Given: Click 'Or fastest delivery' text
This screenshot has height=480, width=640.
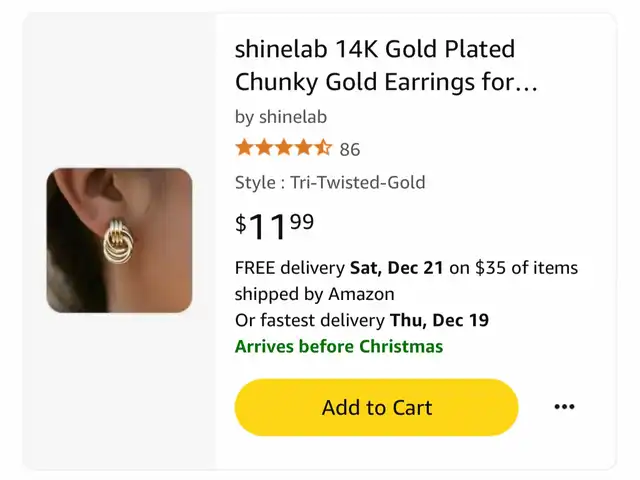Looking at the screenshot, I should (x=309, y=321).
